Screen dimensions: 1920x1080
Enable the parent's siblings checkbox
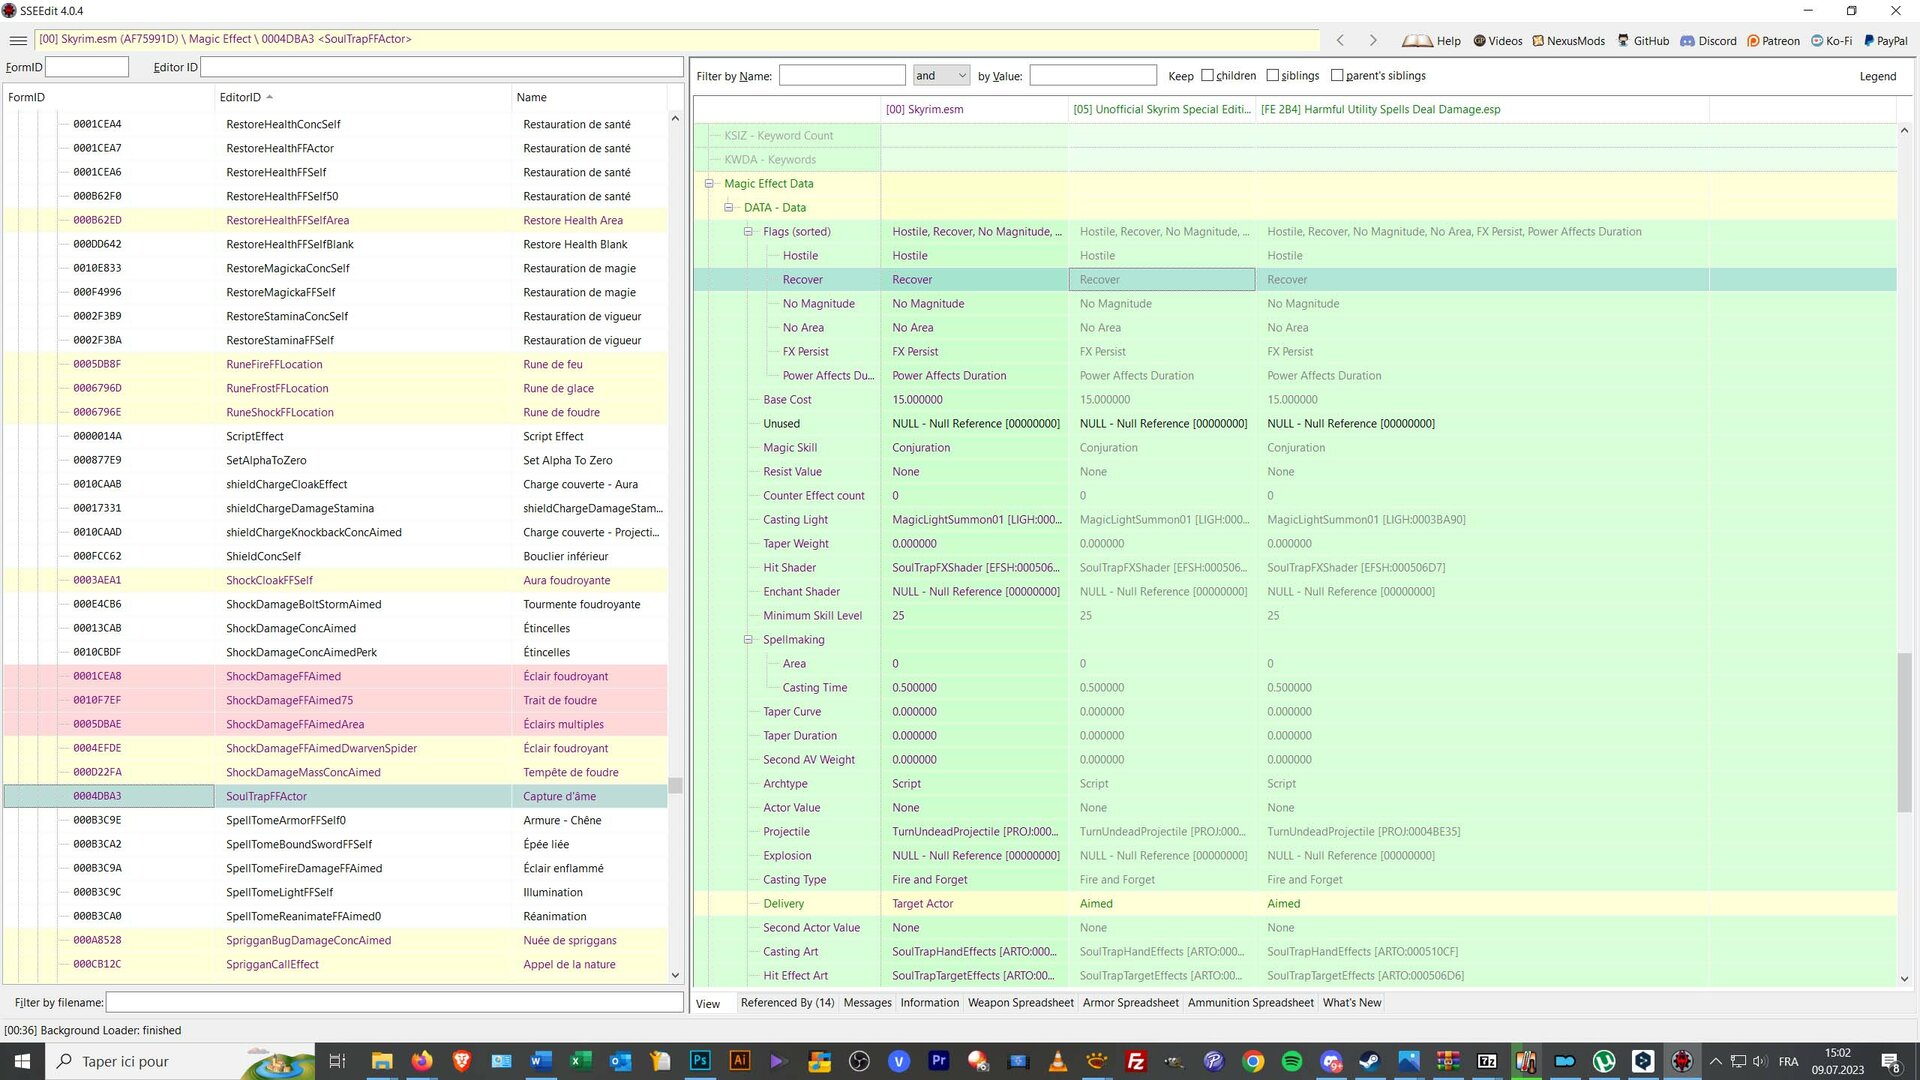(x=1337, y=75)
